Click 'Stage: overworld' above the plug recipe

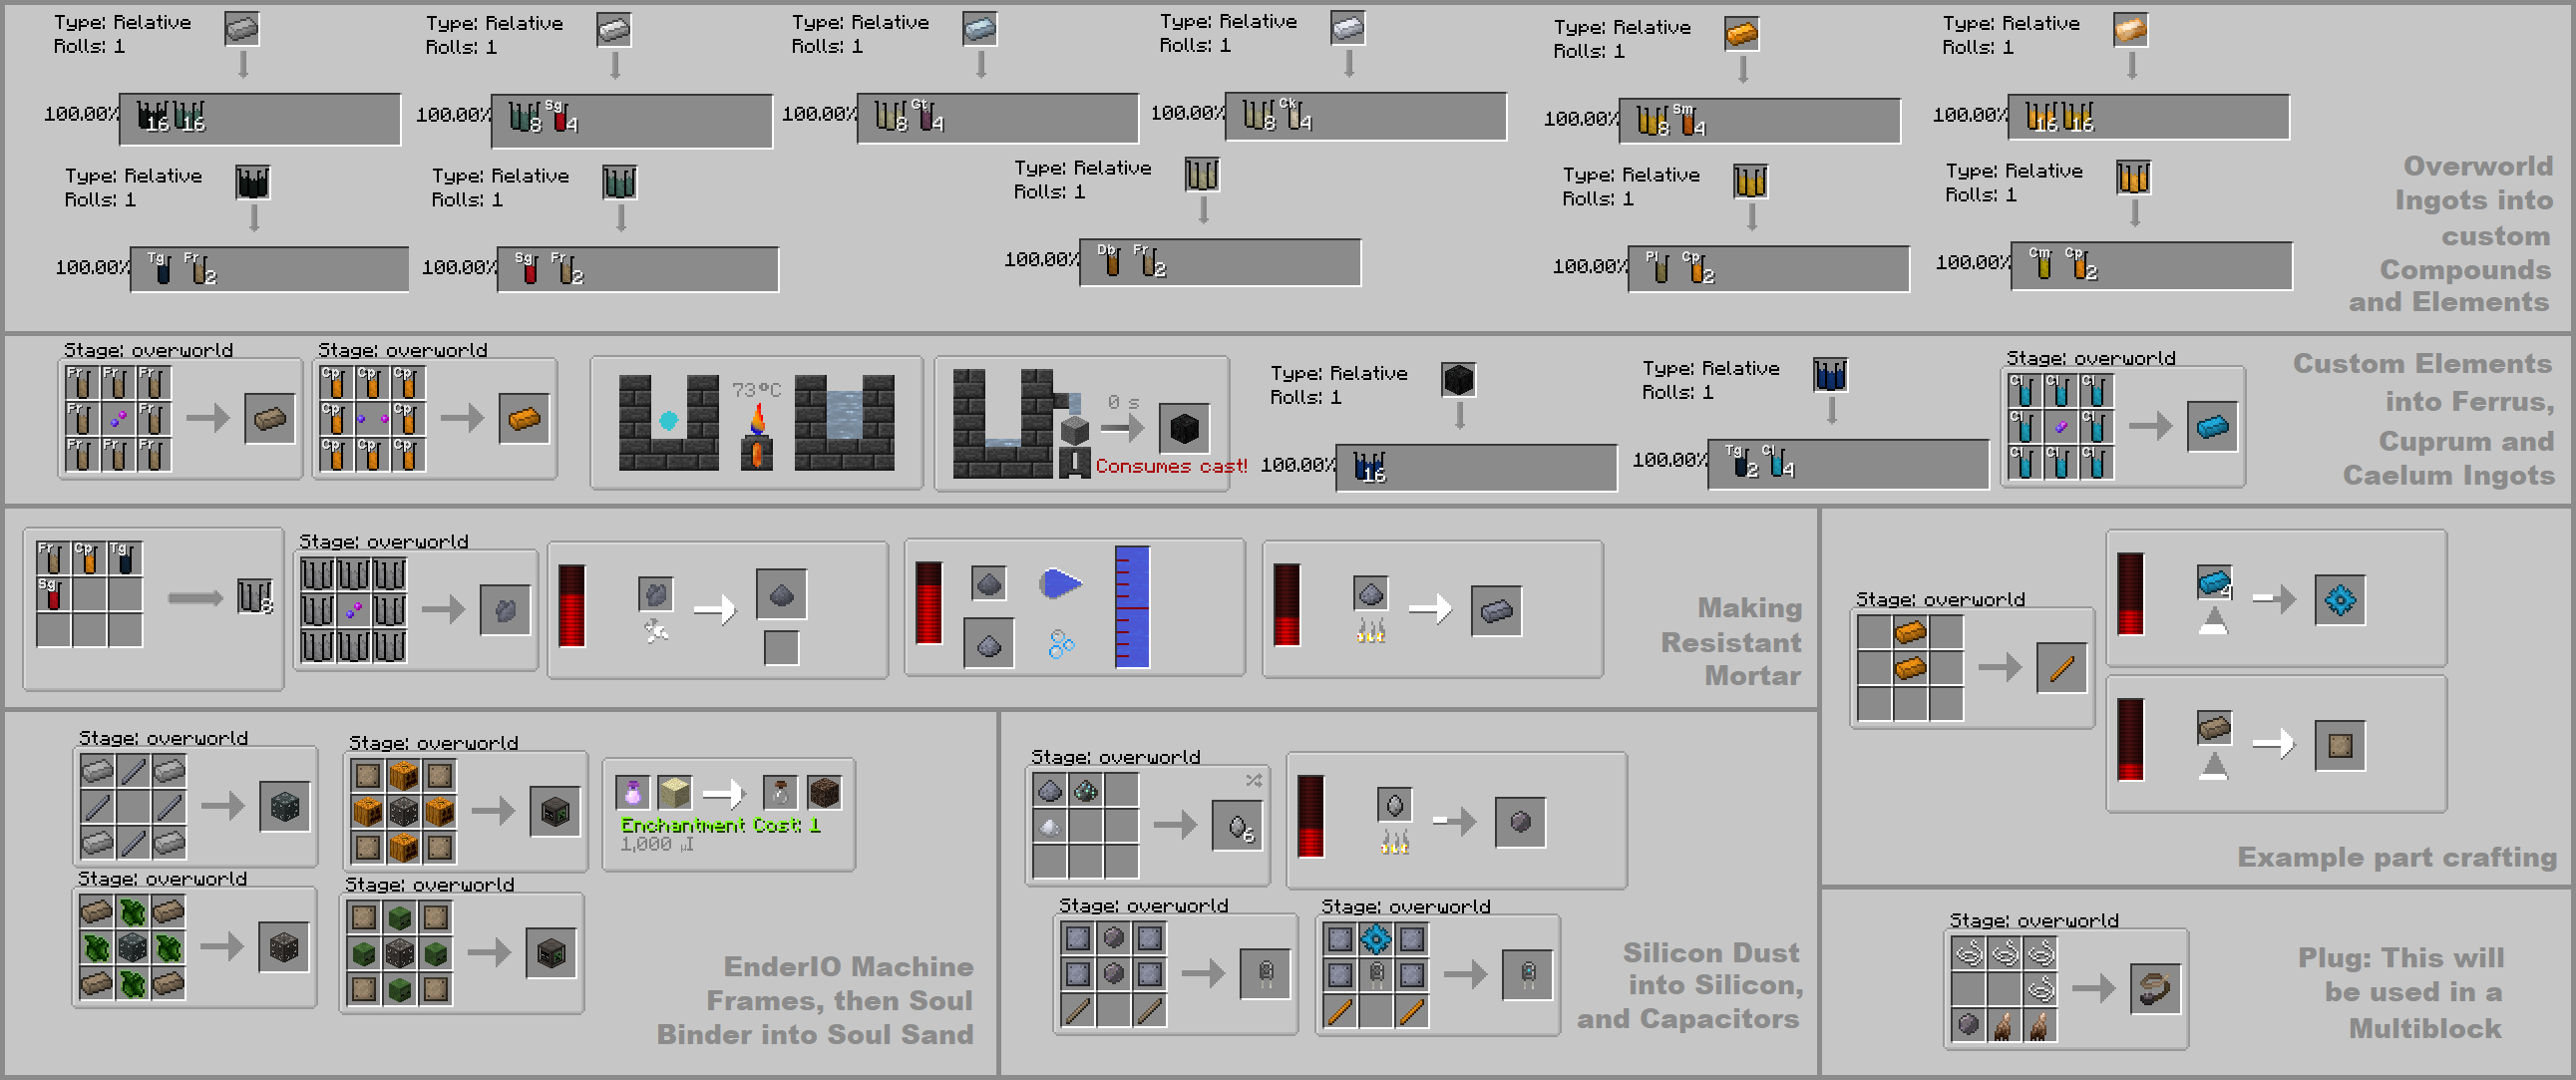[x=2034, y=920]
